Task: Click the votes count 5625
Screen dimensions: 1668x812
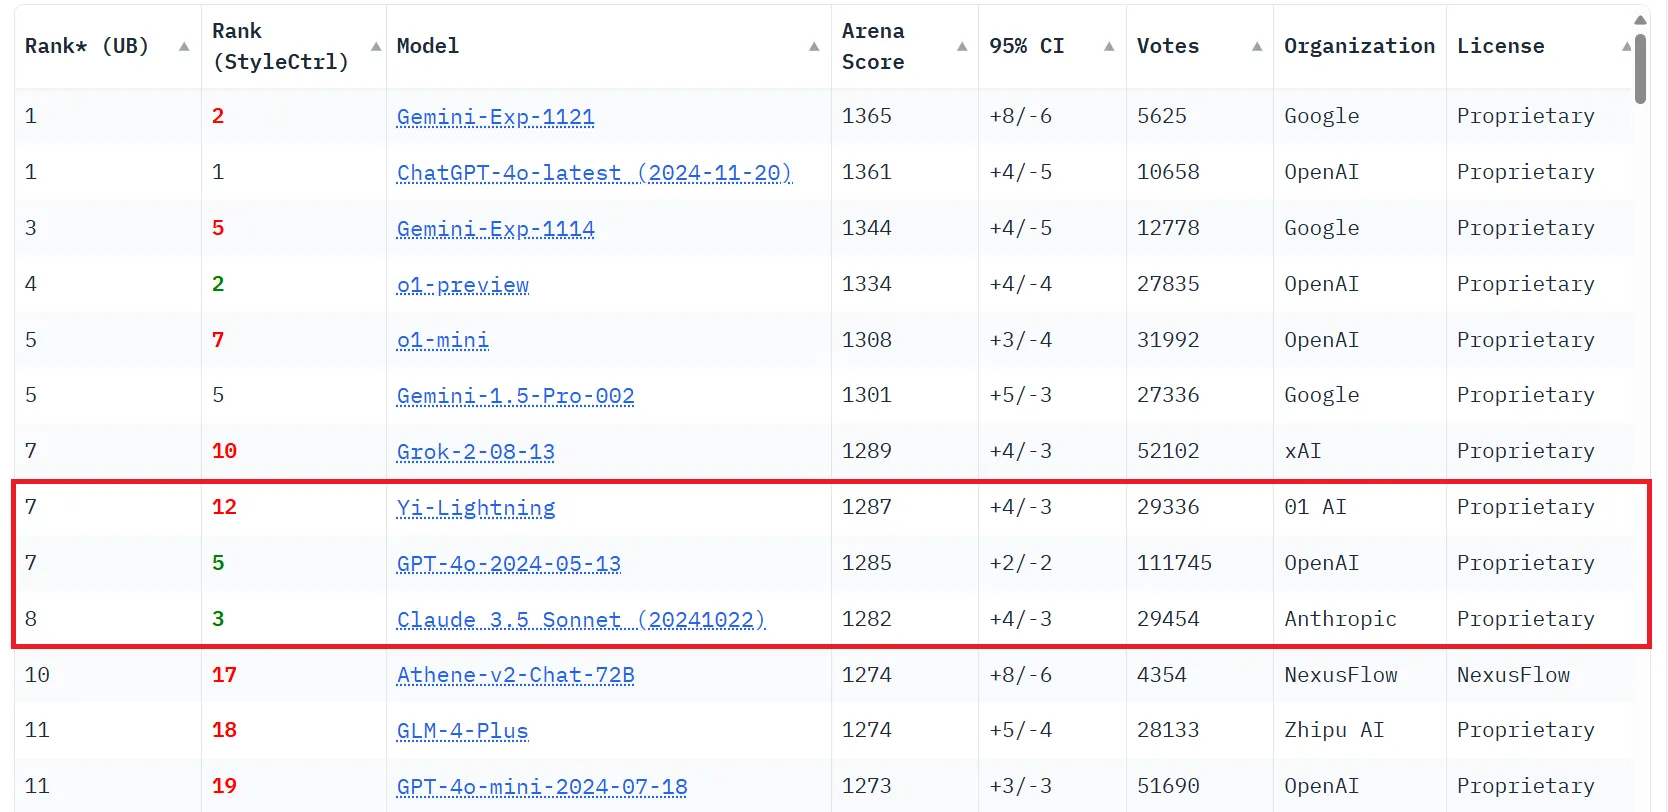Action: [1162, 116]
